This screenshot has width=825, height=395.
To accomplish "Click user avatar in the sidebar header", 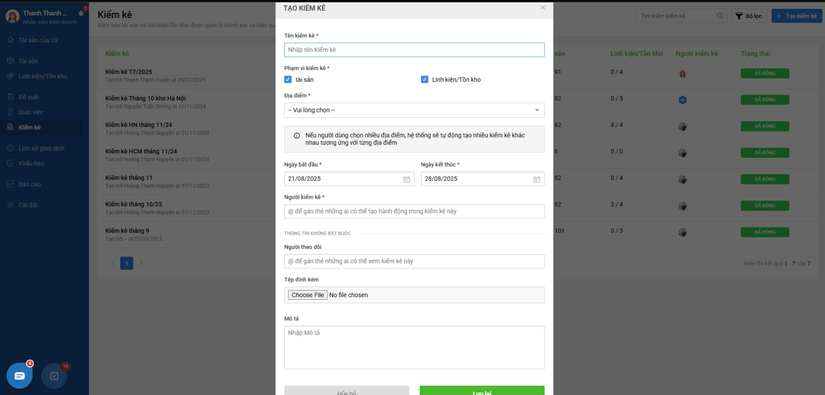I will click(x=13, y=16).
